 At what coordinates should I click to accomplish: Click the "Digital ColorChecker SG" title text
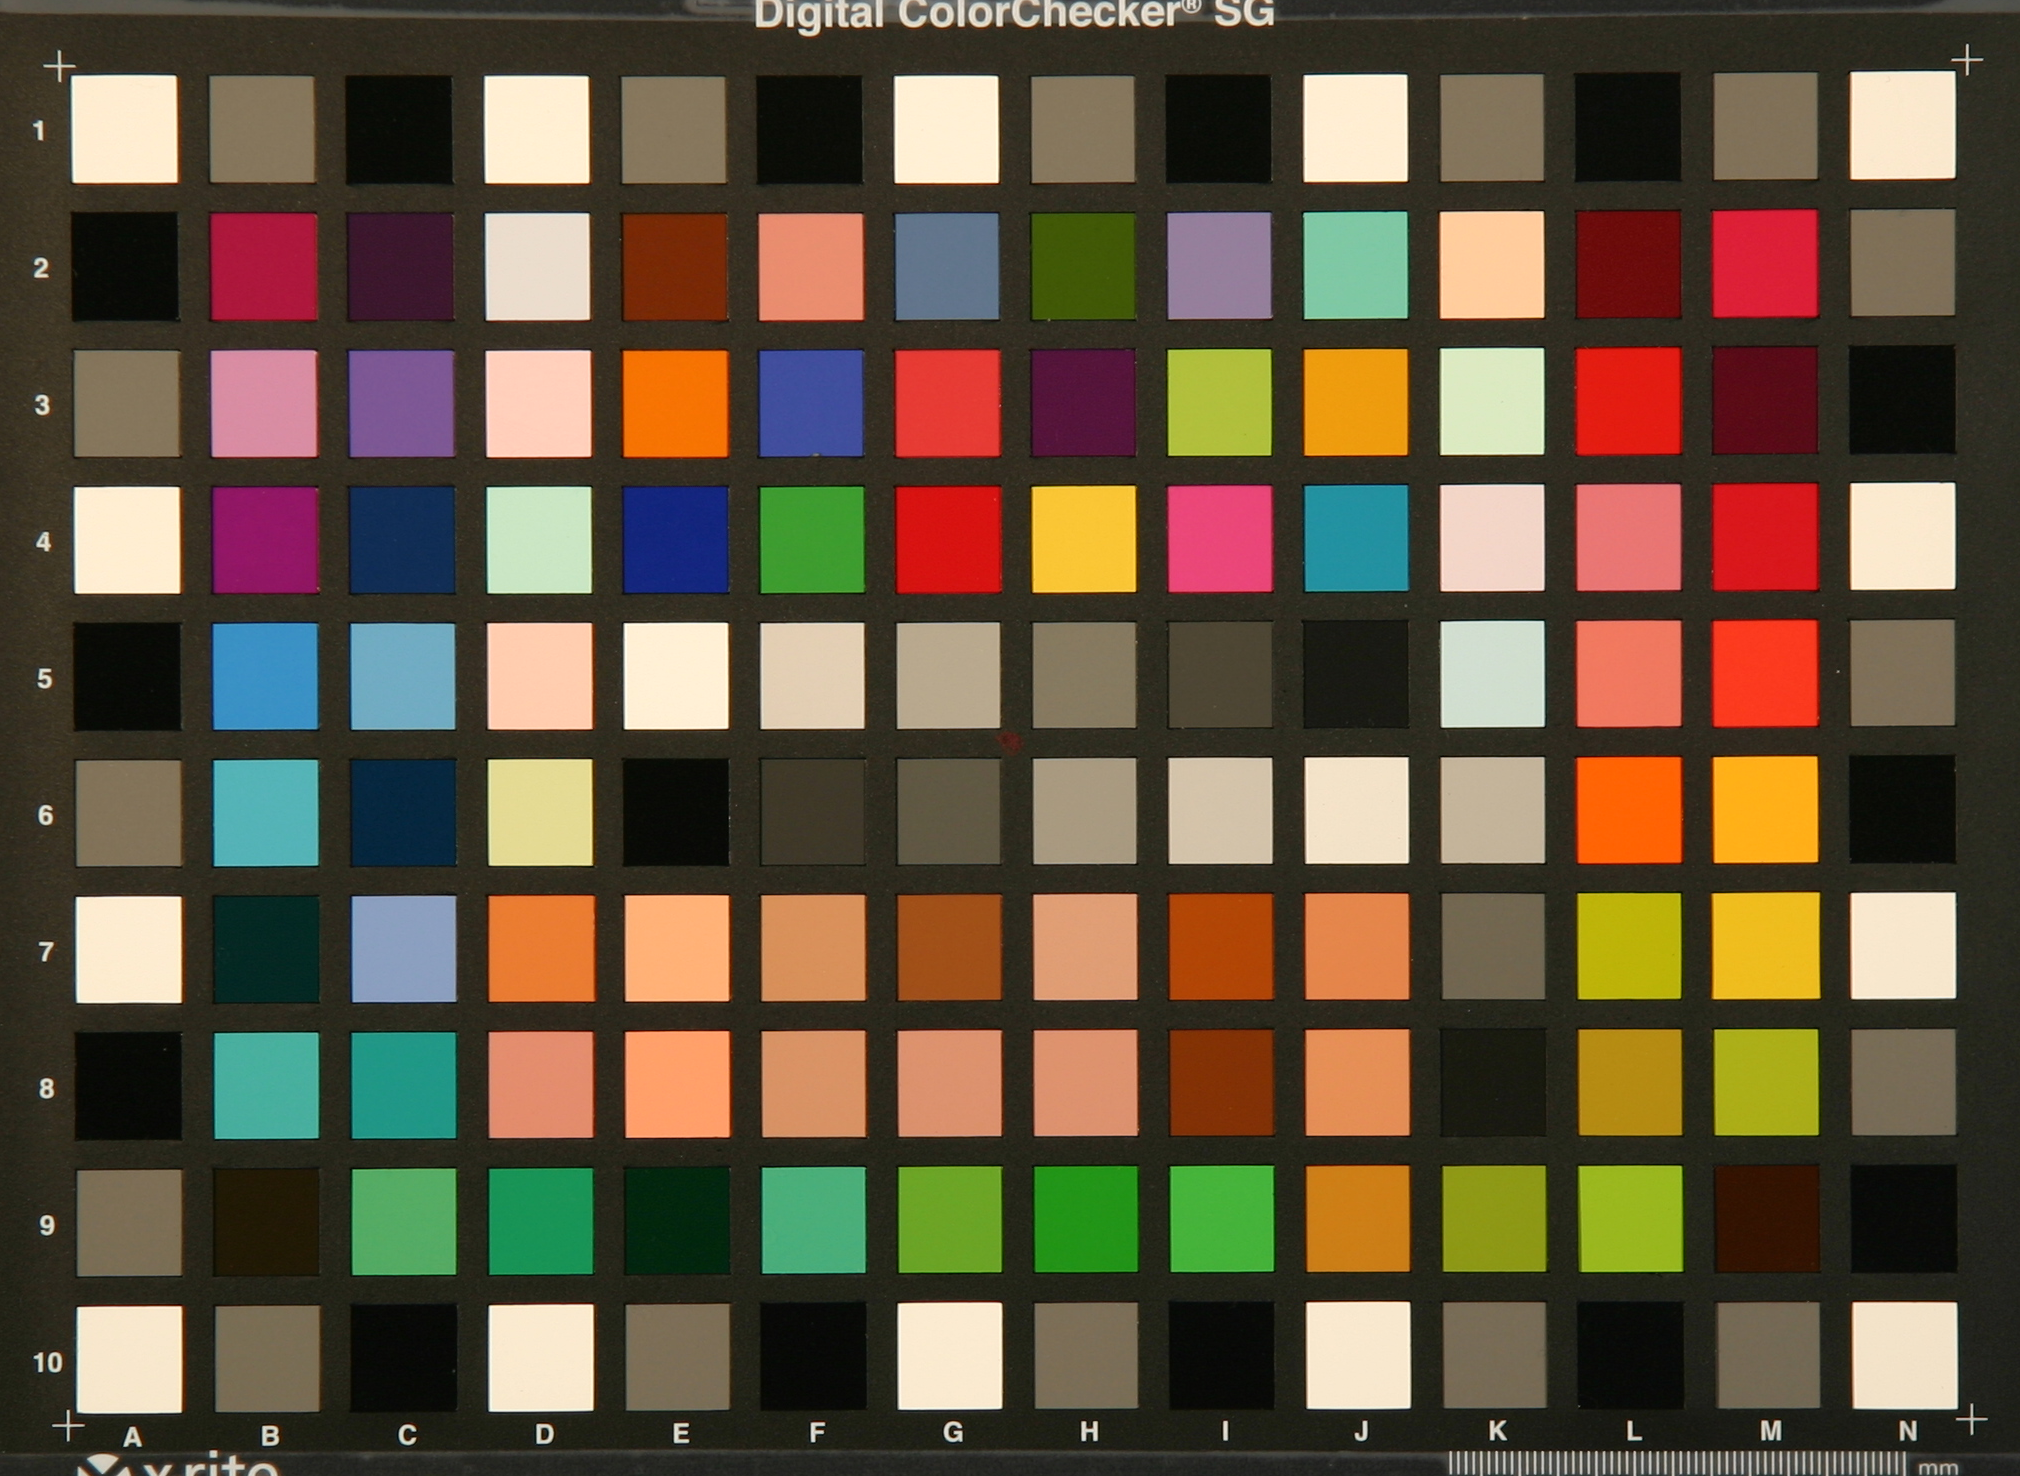(x=1014, y=14)
